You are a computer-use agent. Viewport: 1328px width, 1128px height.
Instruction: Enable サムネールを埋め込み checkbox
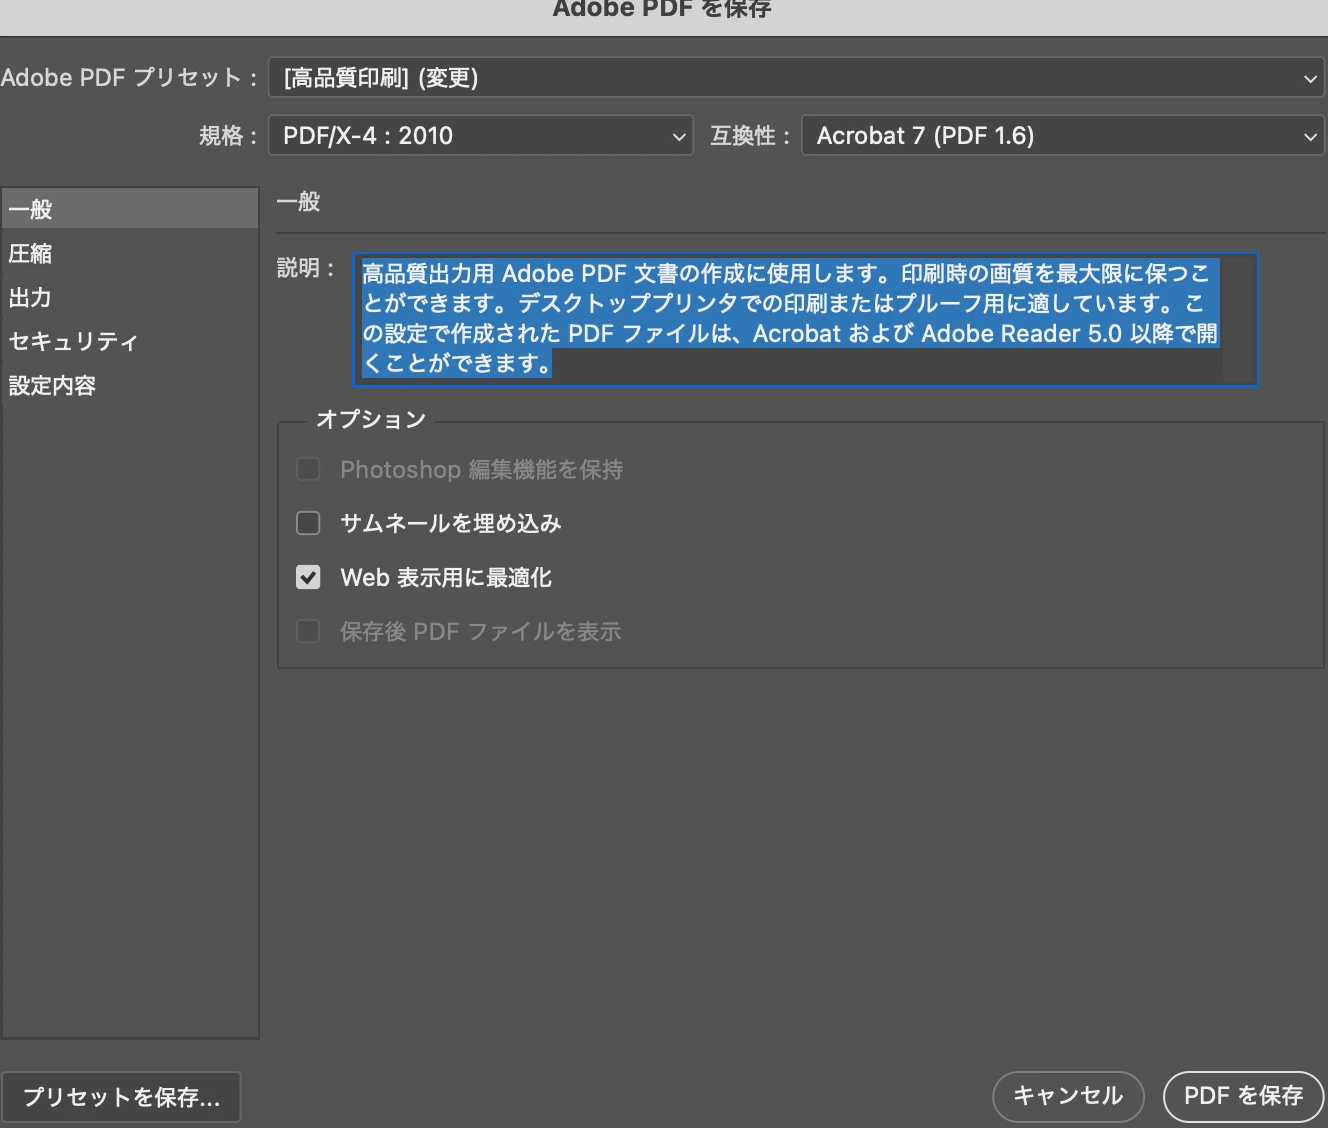point(308,523)
